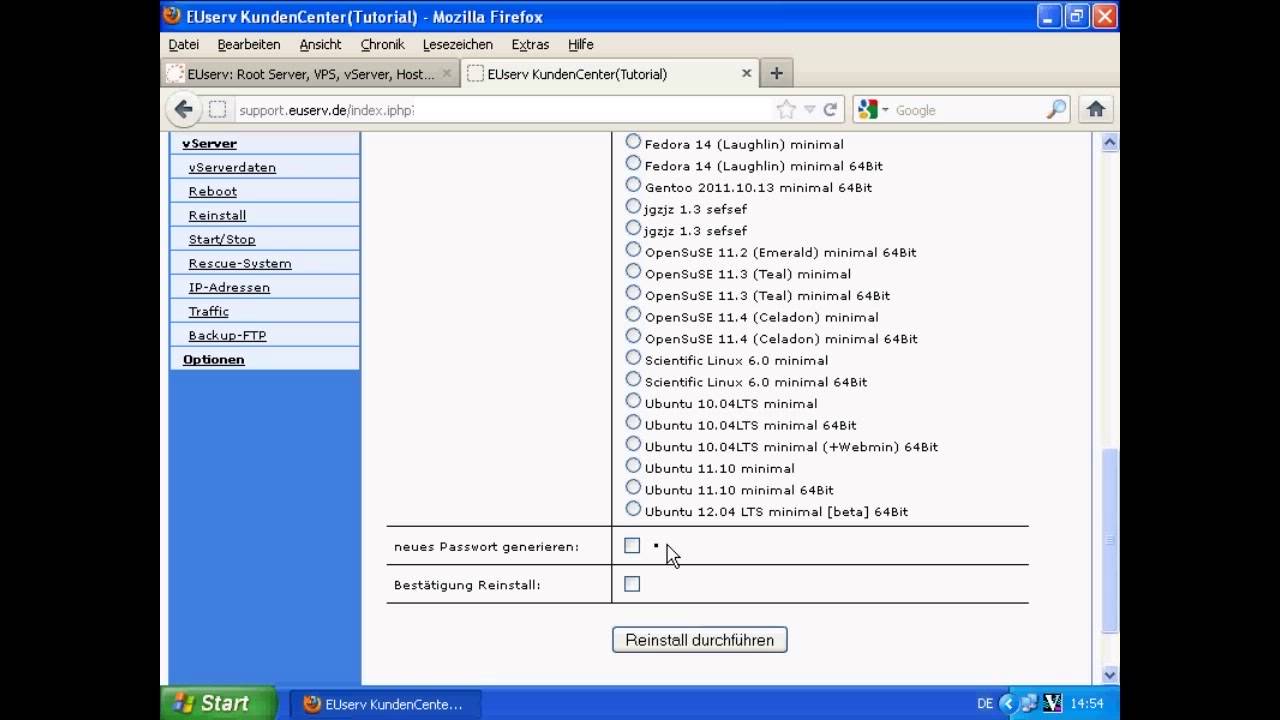The height and width of the screenshot is (720, 1280).
Task: Click the search magnifier icon
Action: (1056, 110)
